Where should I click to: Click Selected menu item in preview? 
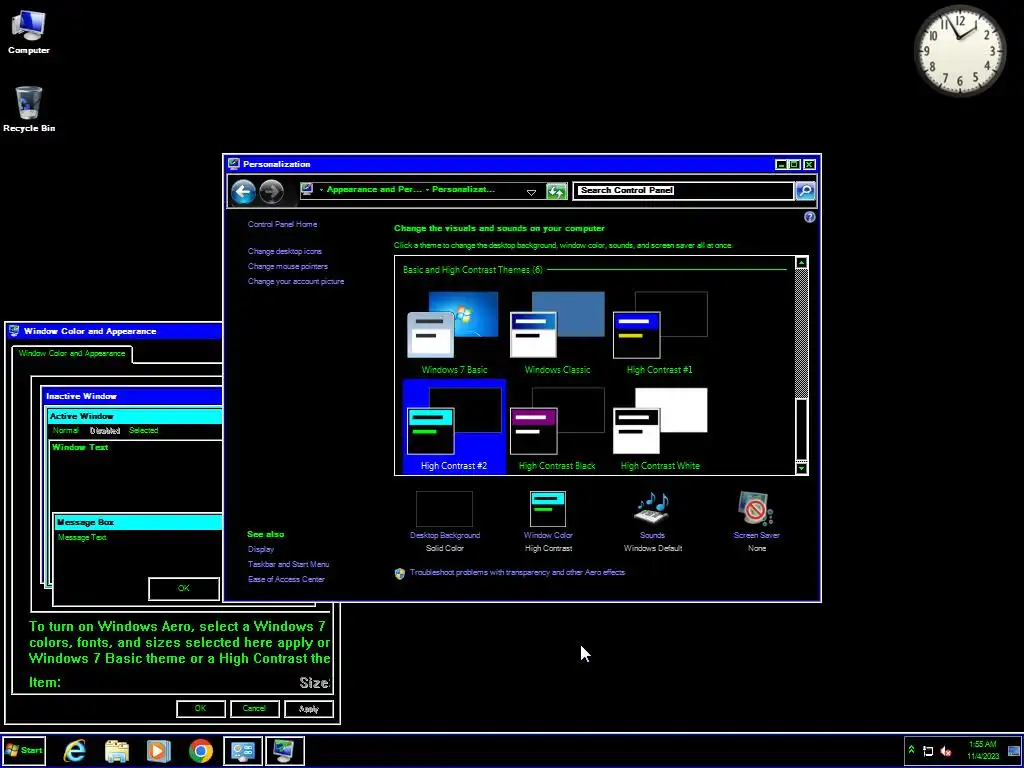coord(143,431)
